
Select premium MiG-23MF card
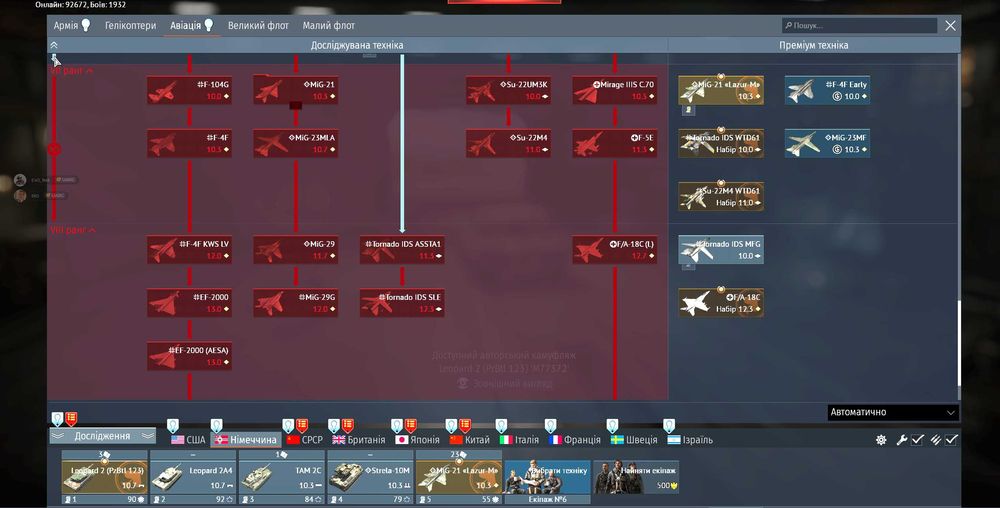pos(827,143)
